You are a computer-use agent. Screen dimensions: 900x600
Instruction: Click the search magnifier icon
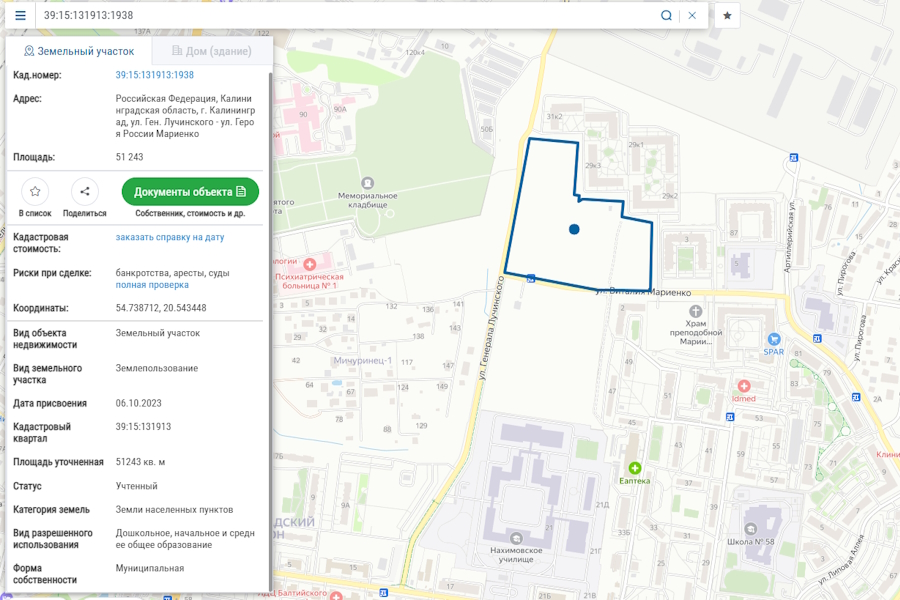click(x=666, y=15)
